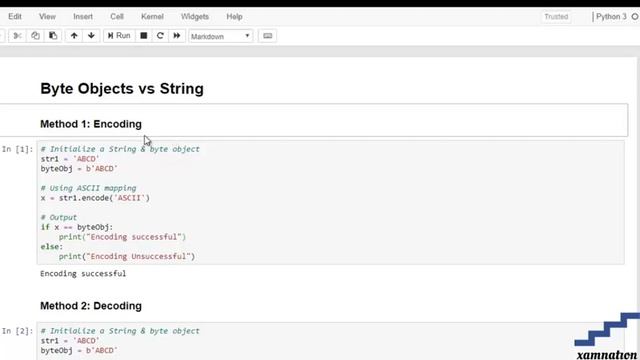Click the In [1] cell prompt

(x=17, y=149)
